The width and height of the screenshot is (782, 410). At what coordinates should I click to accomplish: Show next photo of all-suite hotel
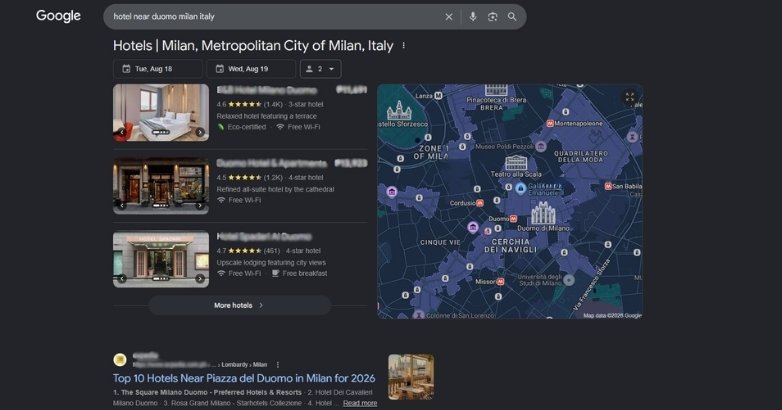pyautogui.click(x=200, y=205)
